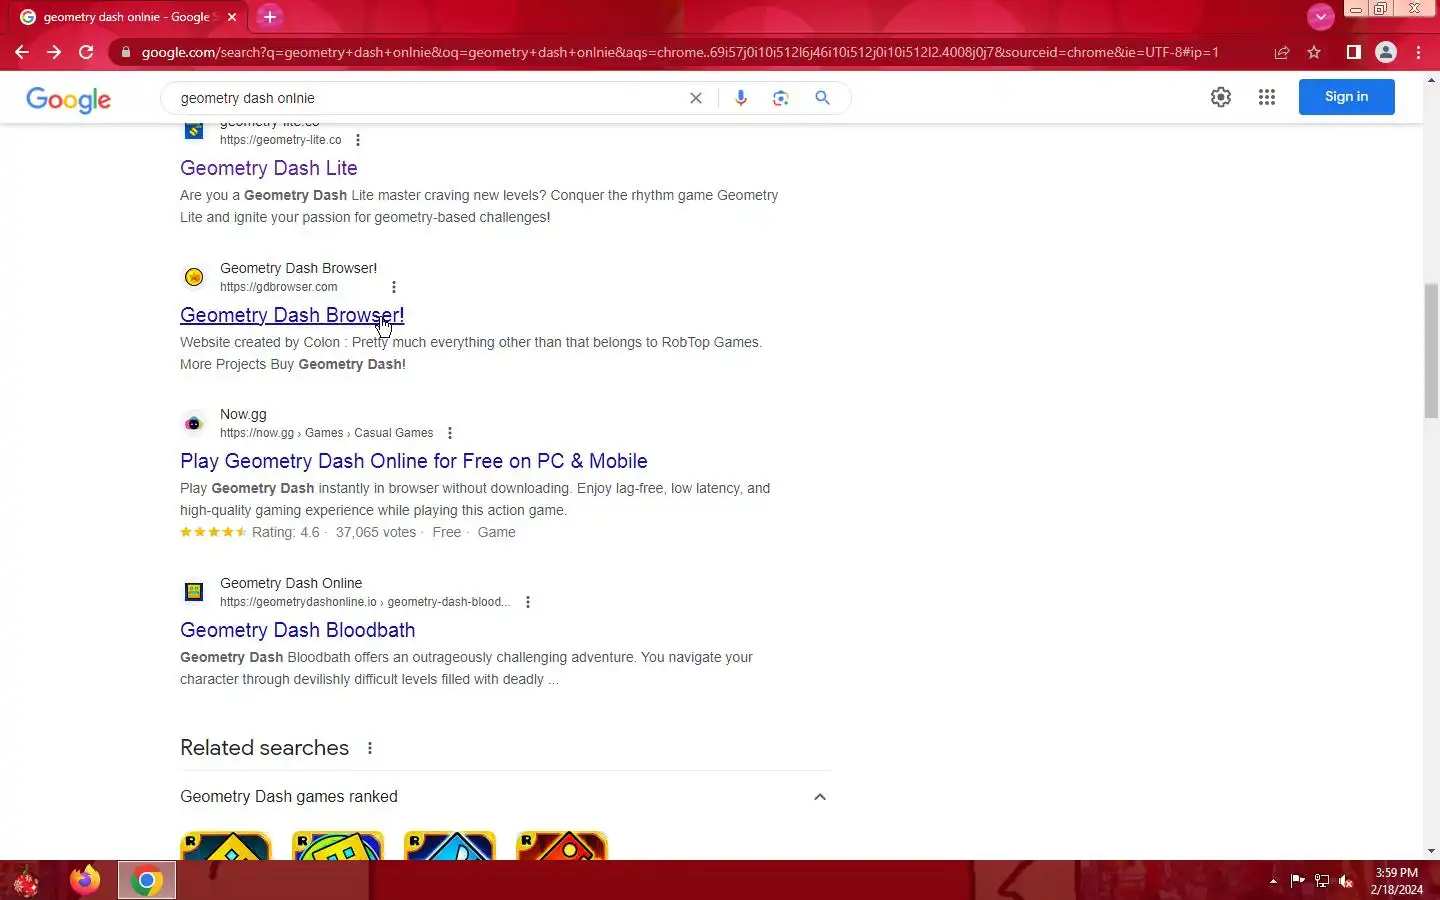This screenshot has height=900, width=1440.
Task: Share this page icon in address bar
Action: tap(1281, 52)
